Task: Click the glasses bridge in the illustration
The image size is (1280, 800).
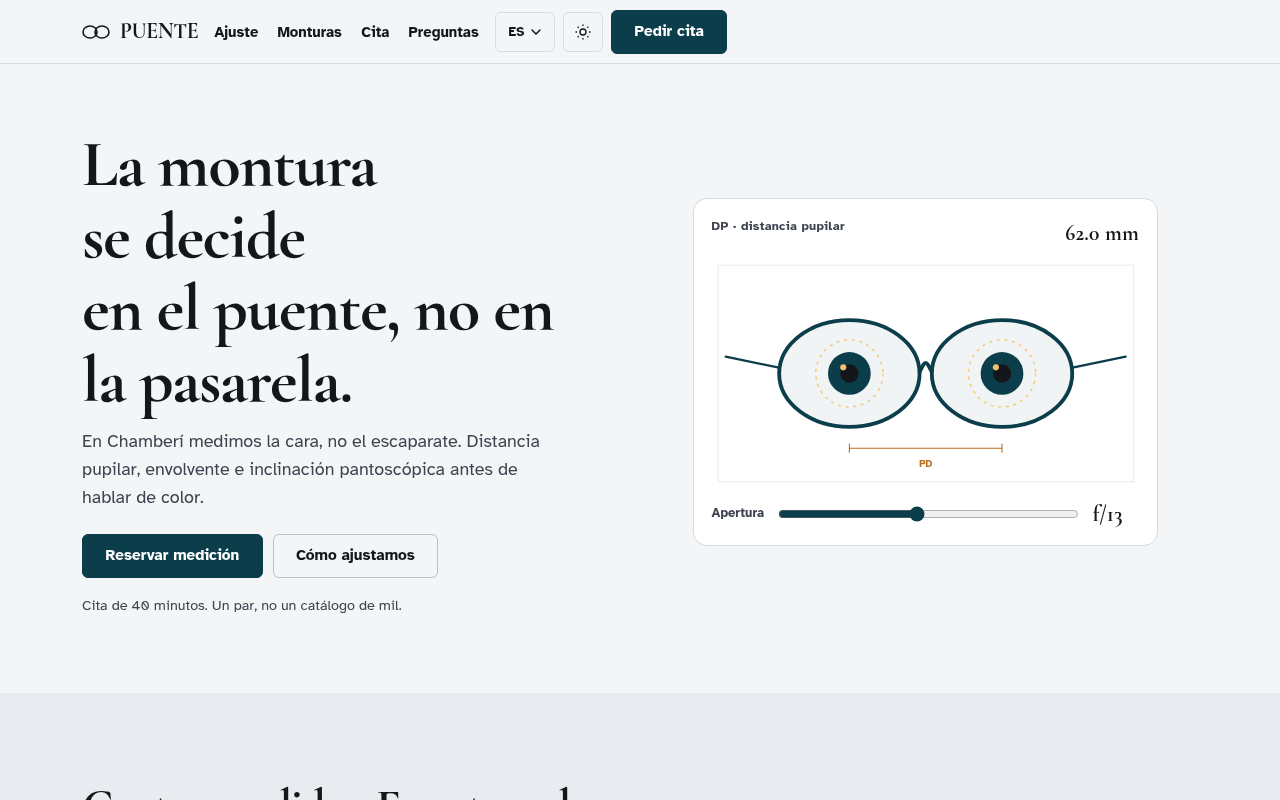Action: tap(926, 368)
